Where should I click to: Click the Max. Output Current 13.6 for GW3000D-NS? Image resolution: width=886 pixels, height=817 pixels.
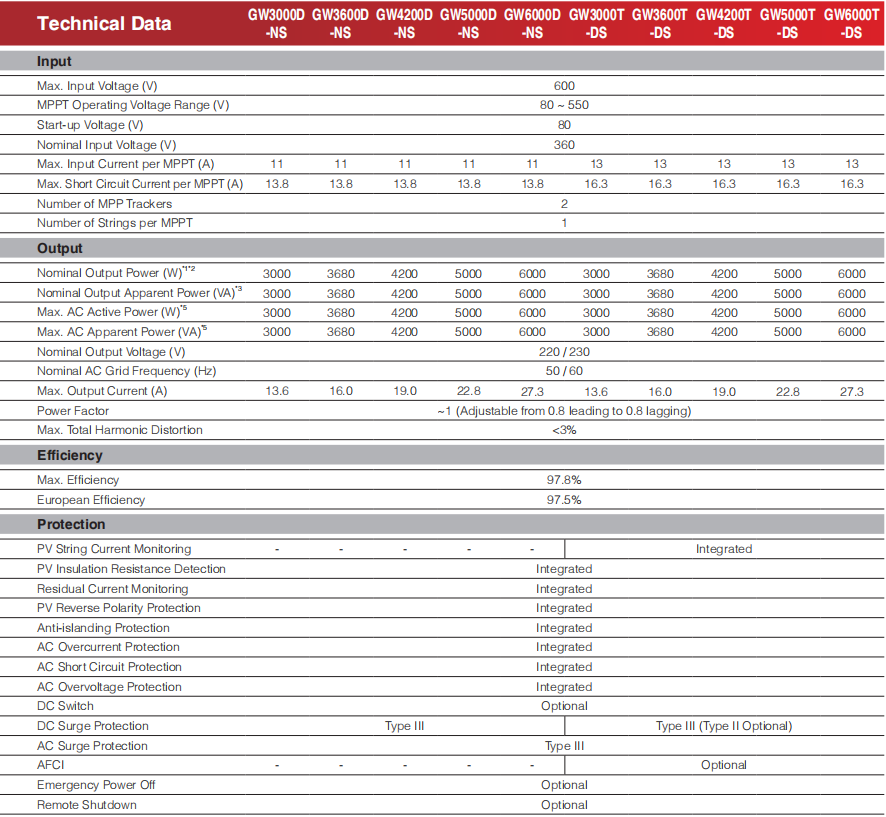click(x=277, y=391)
